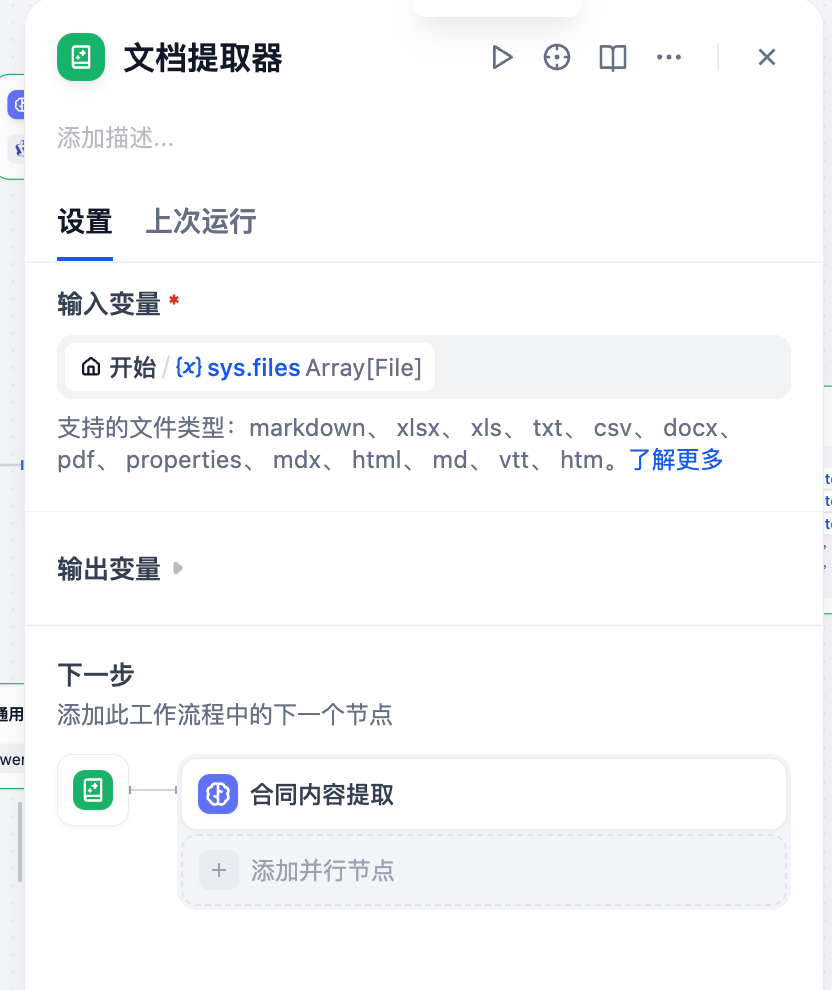Run this document extractor step
Screen dimensions: 832x990
[x=502, y=58]
